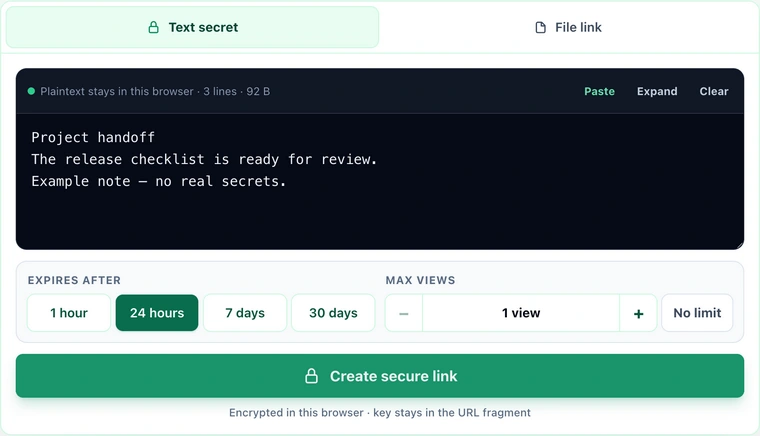Click 'The release checklist is ready for review.' line
760x436 pixels.
pyautogui.click(x=204, y=159)
